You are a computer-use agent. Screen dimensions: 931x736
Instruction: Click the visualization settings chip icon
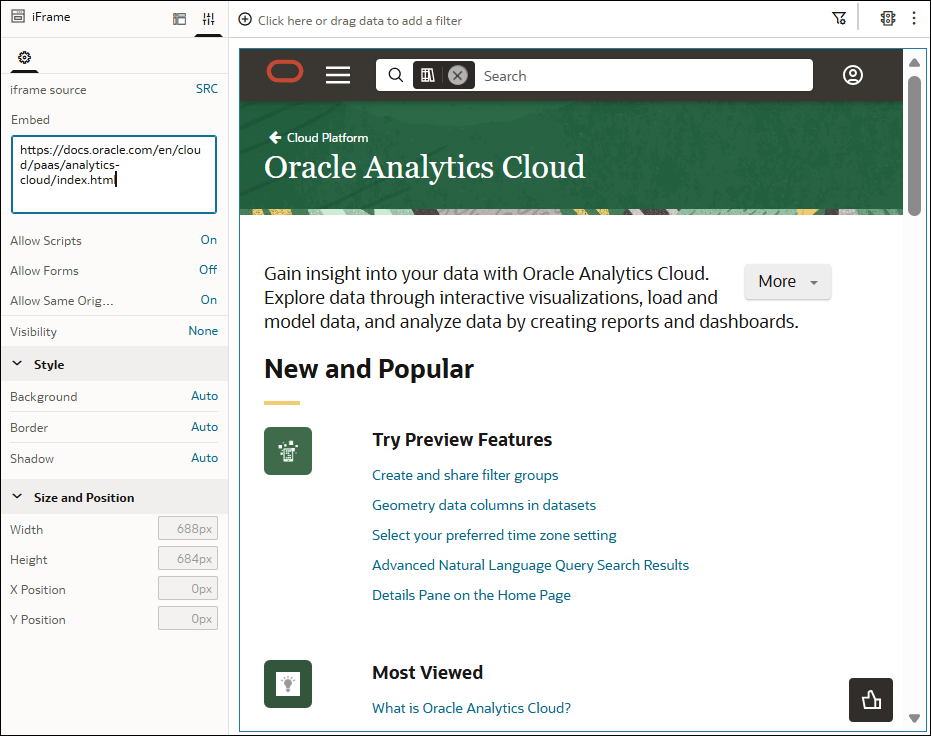tap(888, 18)
